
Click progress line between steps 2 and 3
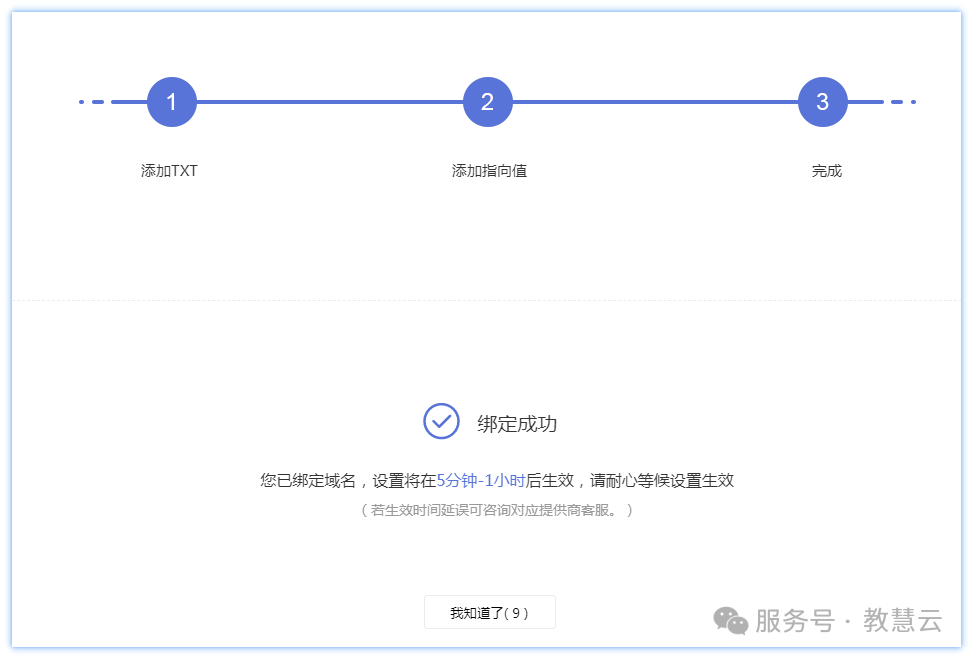[x=655, y=102]
